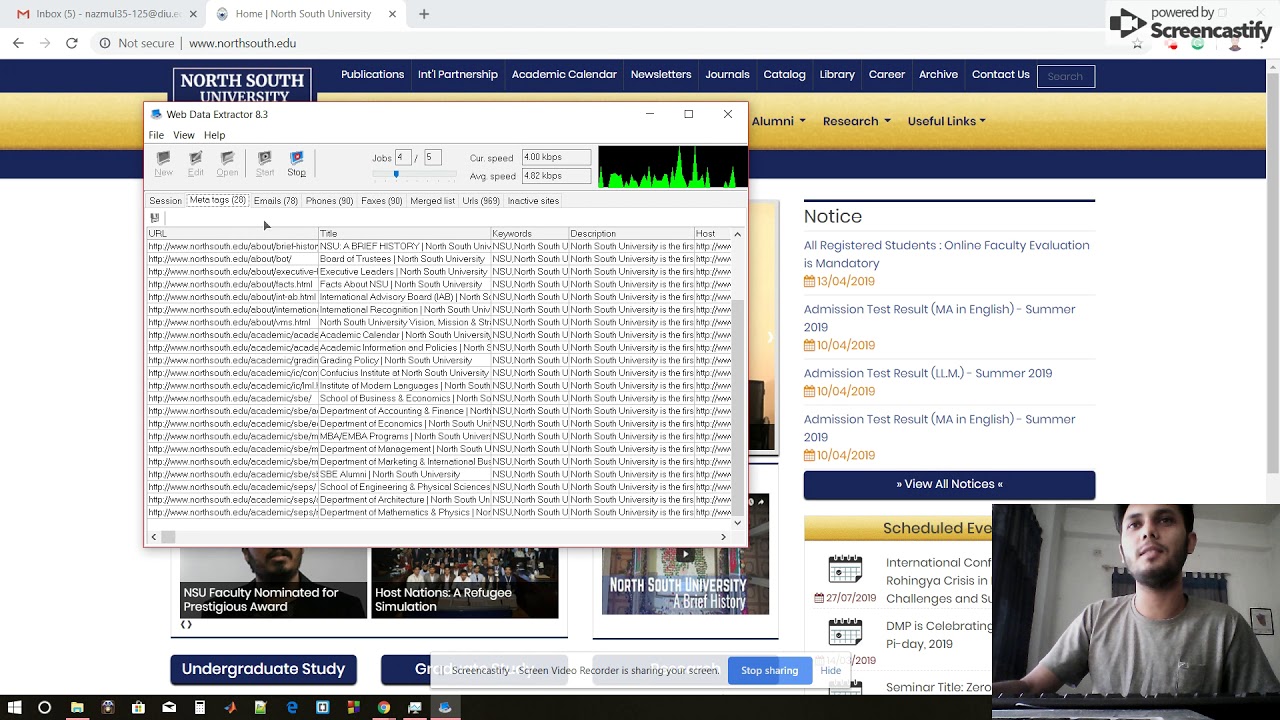Expand the Useful Links dropdown on the website

[946, 121]
